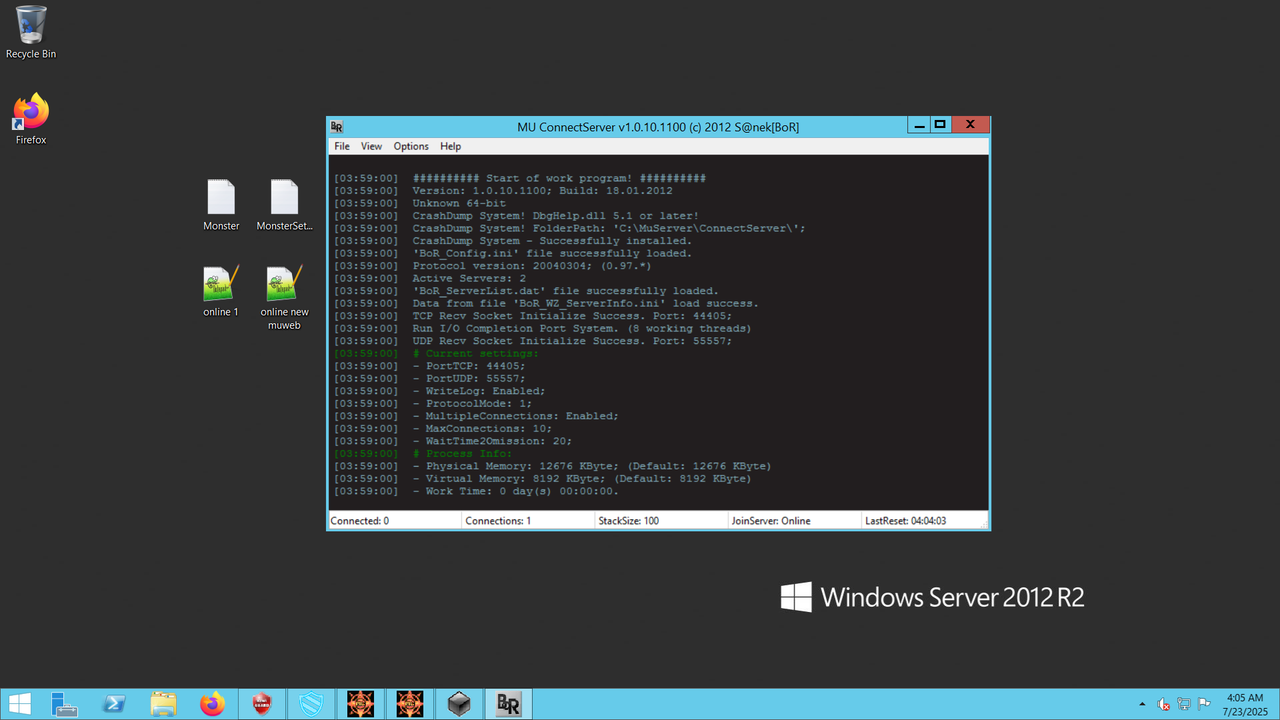Click the 'Work Time: 0 day(s)' line
Viewport: 1280px width, 720px height.
[x=476, y=491]
